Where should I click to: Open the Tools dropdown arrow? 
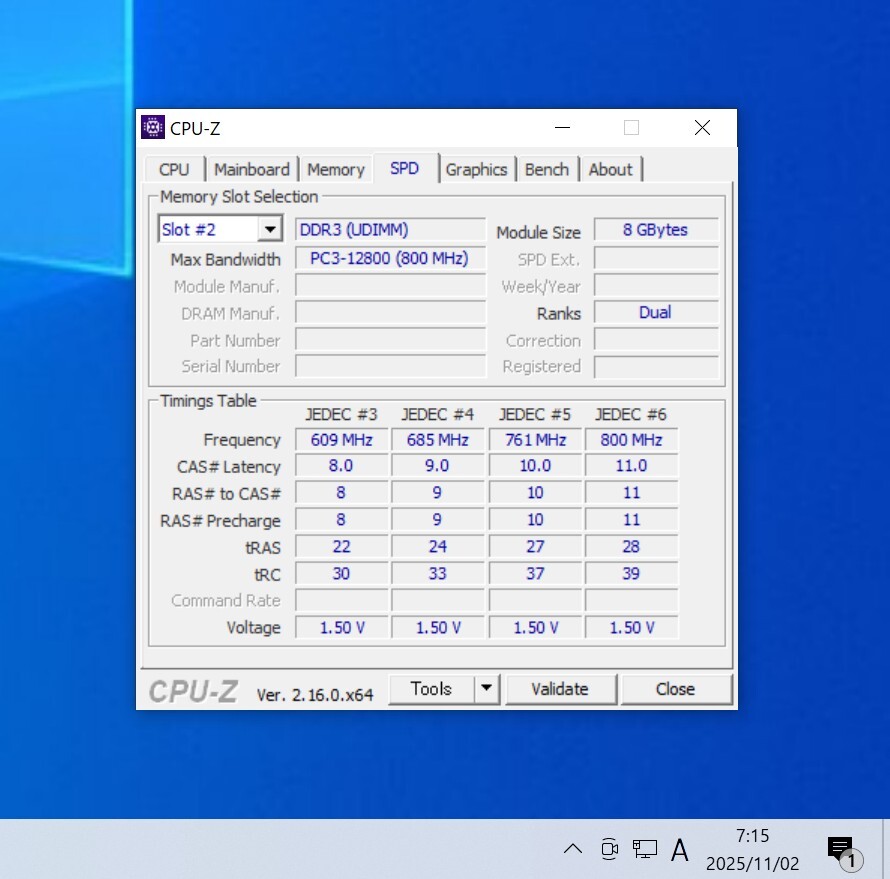click(486, 688)
